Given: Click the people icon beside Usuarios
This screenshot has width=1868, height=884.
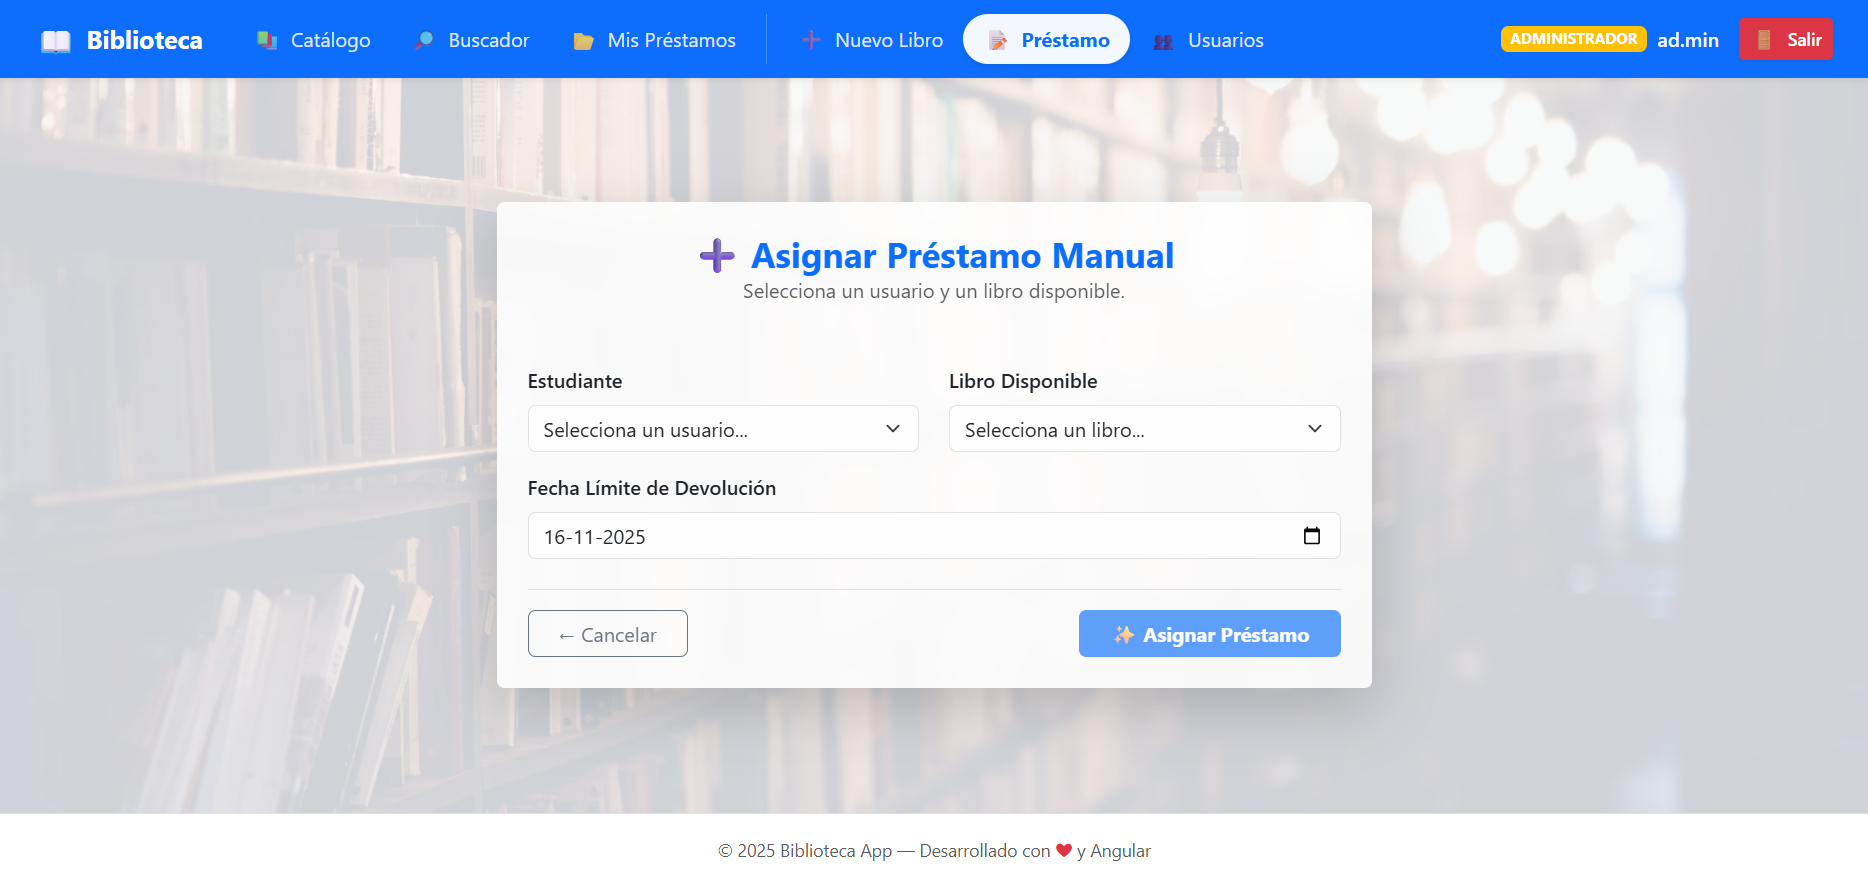Looking at the screenshot, I should click(1163, 41).
